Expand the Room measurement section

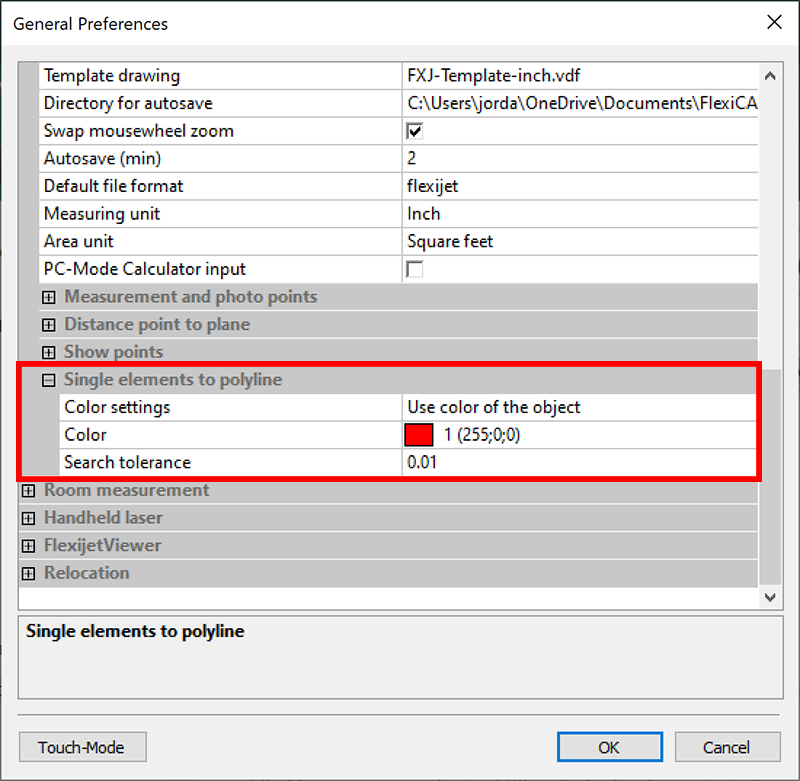(28, 490)
